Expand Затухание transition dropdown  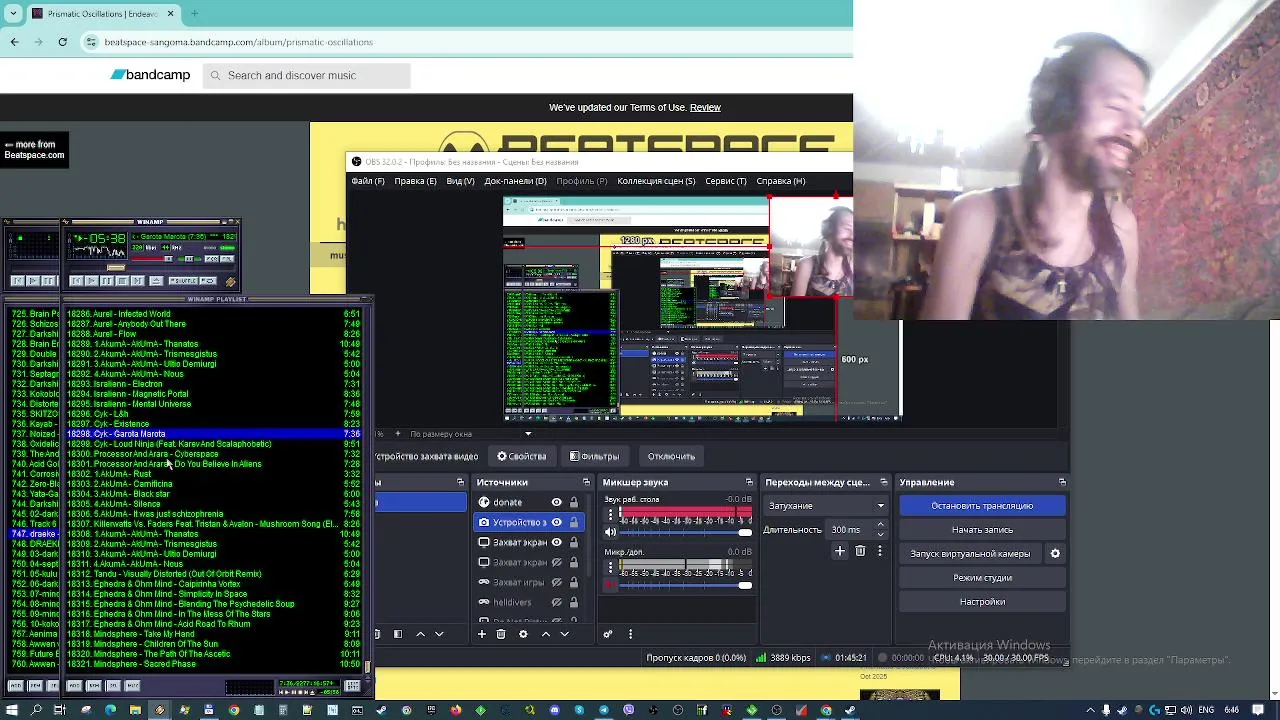click(x=825, y=506)
